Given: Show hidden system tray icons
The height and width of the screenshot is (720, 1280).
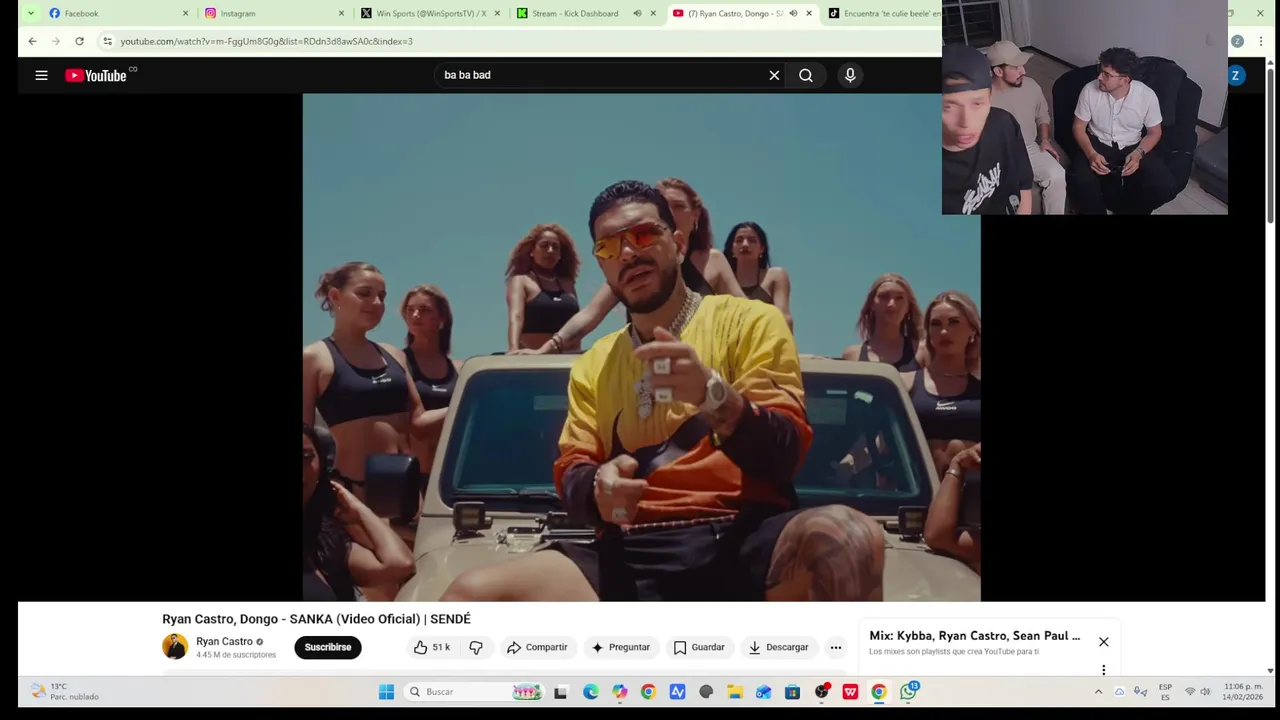Looking at the screenshot, I should 1098,692.
